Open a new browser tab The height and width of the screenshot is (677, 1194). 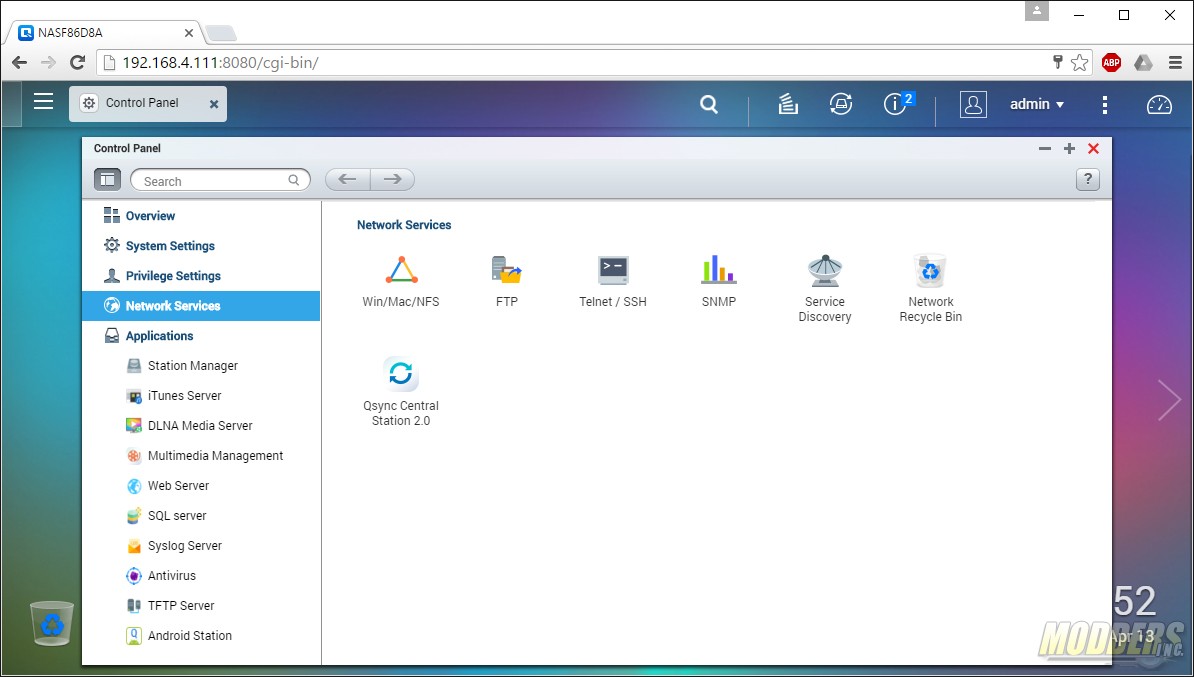tap(221, 34)
